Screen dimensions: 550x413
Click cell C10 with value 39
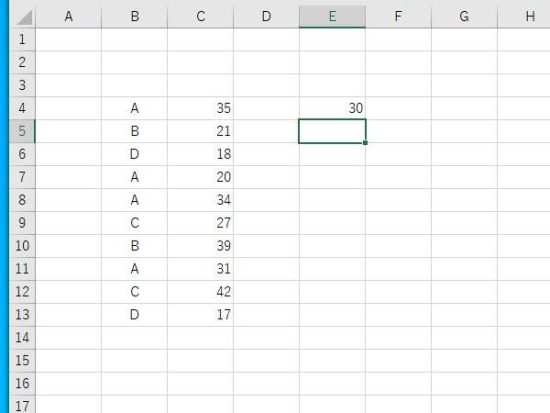201,246
